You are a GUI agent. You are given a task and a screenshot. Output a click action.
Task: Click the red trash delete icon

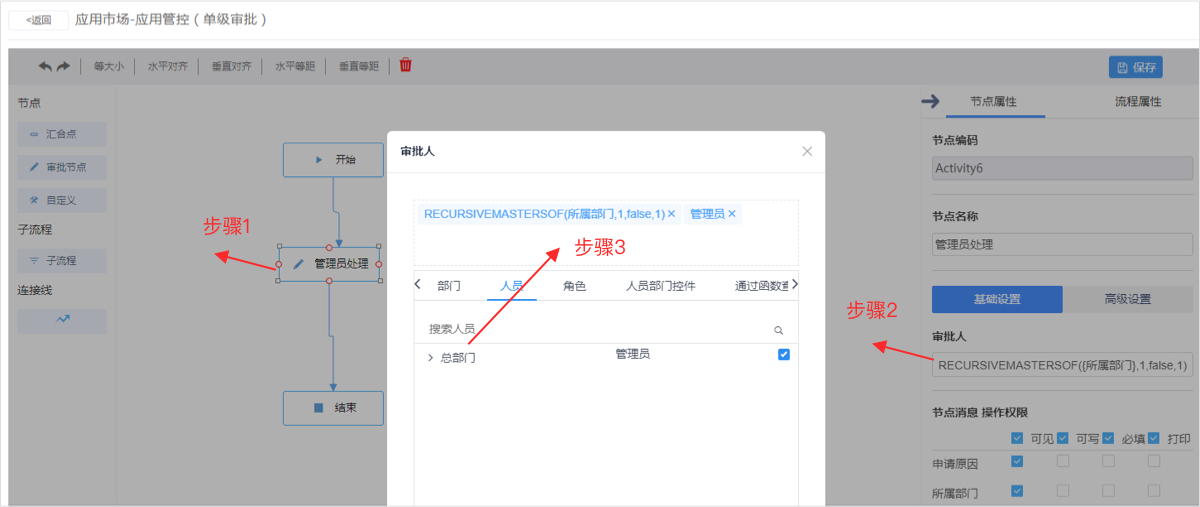click(x=406, y=65)
